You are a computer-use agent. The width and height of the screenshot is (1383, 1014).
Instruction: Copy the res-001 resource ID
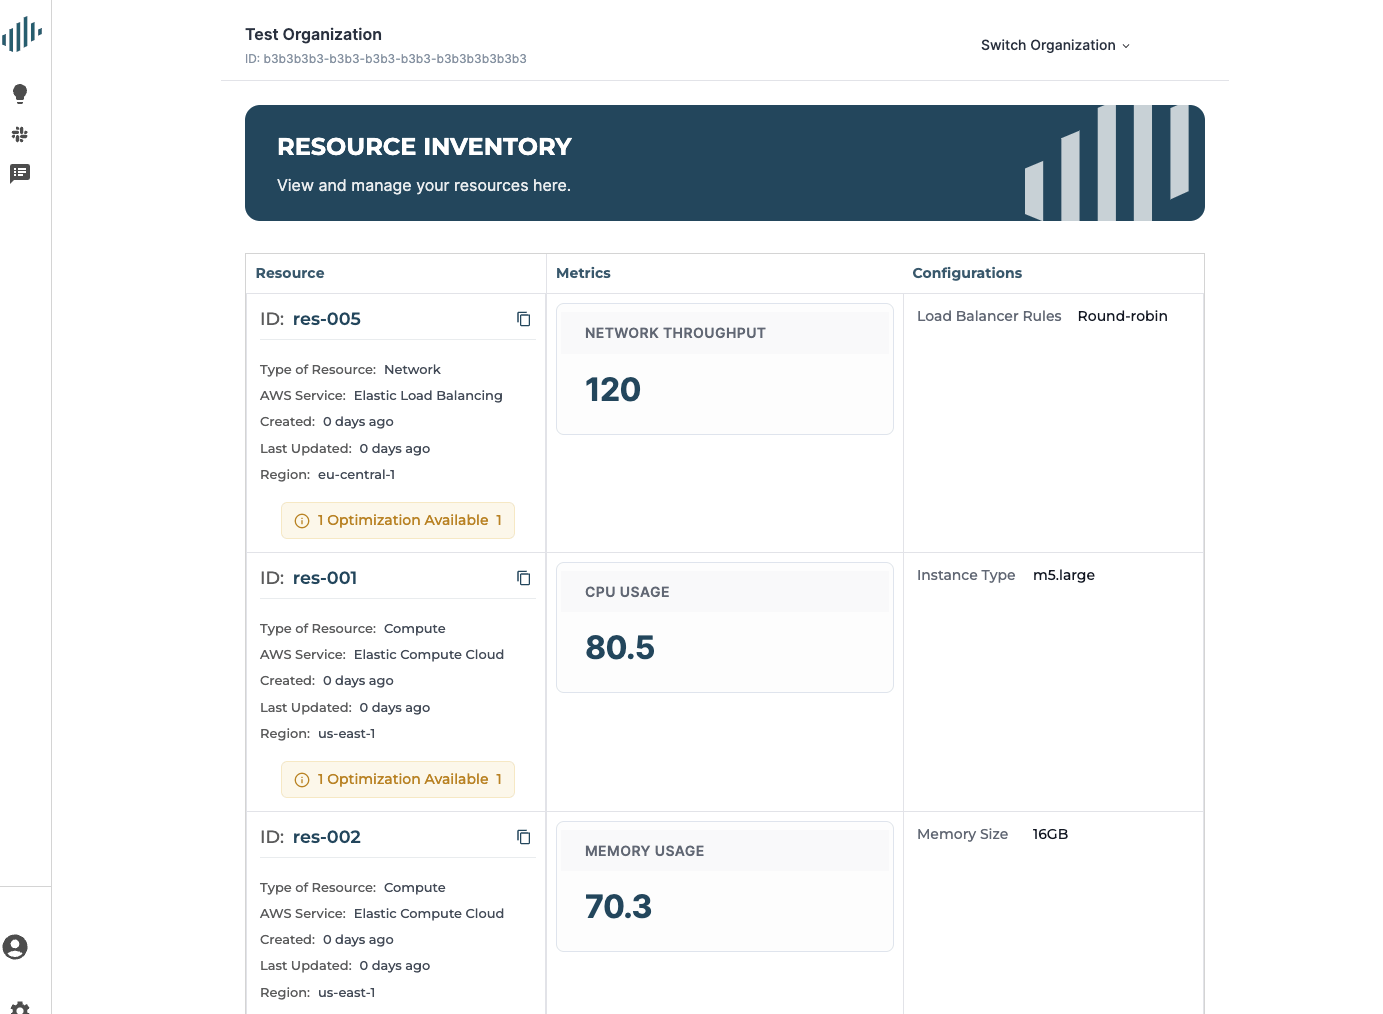coord(523,578)
